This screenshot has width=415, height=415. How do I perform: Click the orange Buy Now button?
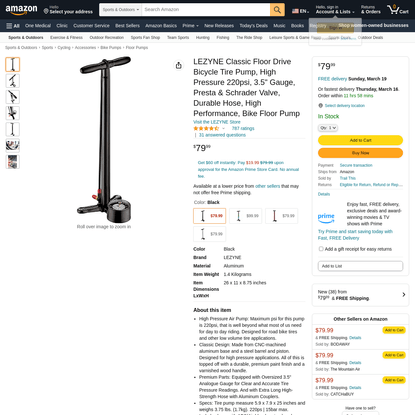[x=360, y=153]
